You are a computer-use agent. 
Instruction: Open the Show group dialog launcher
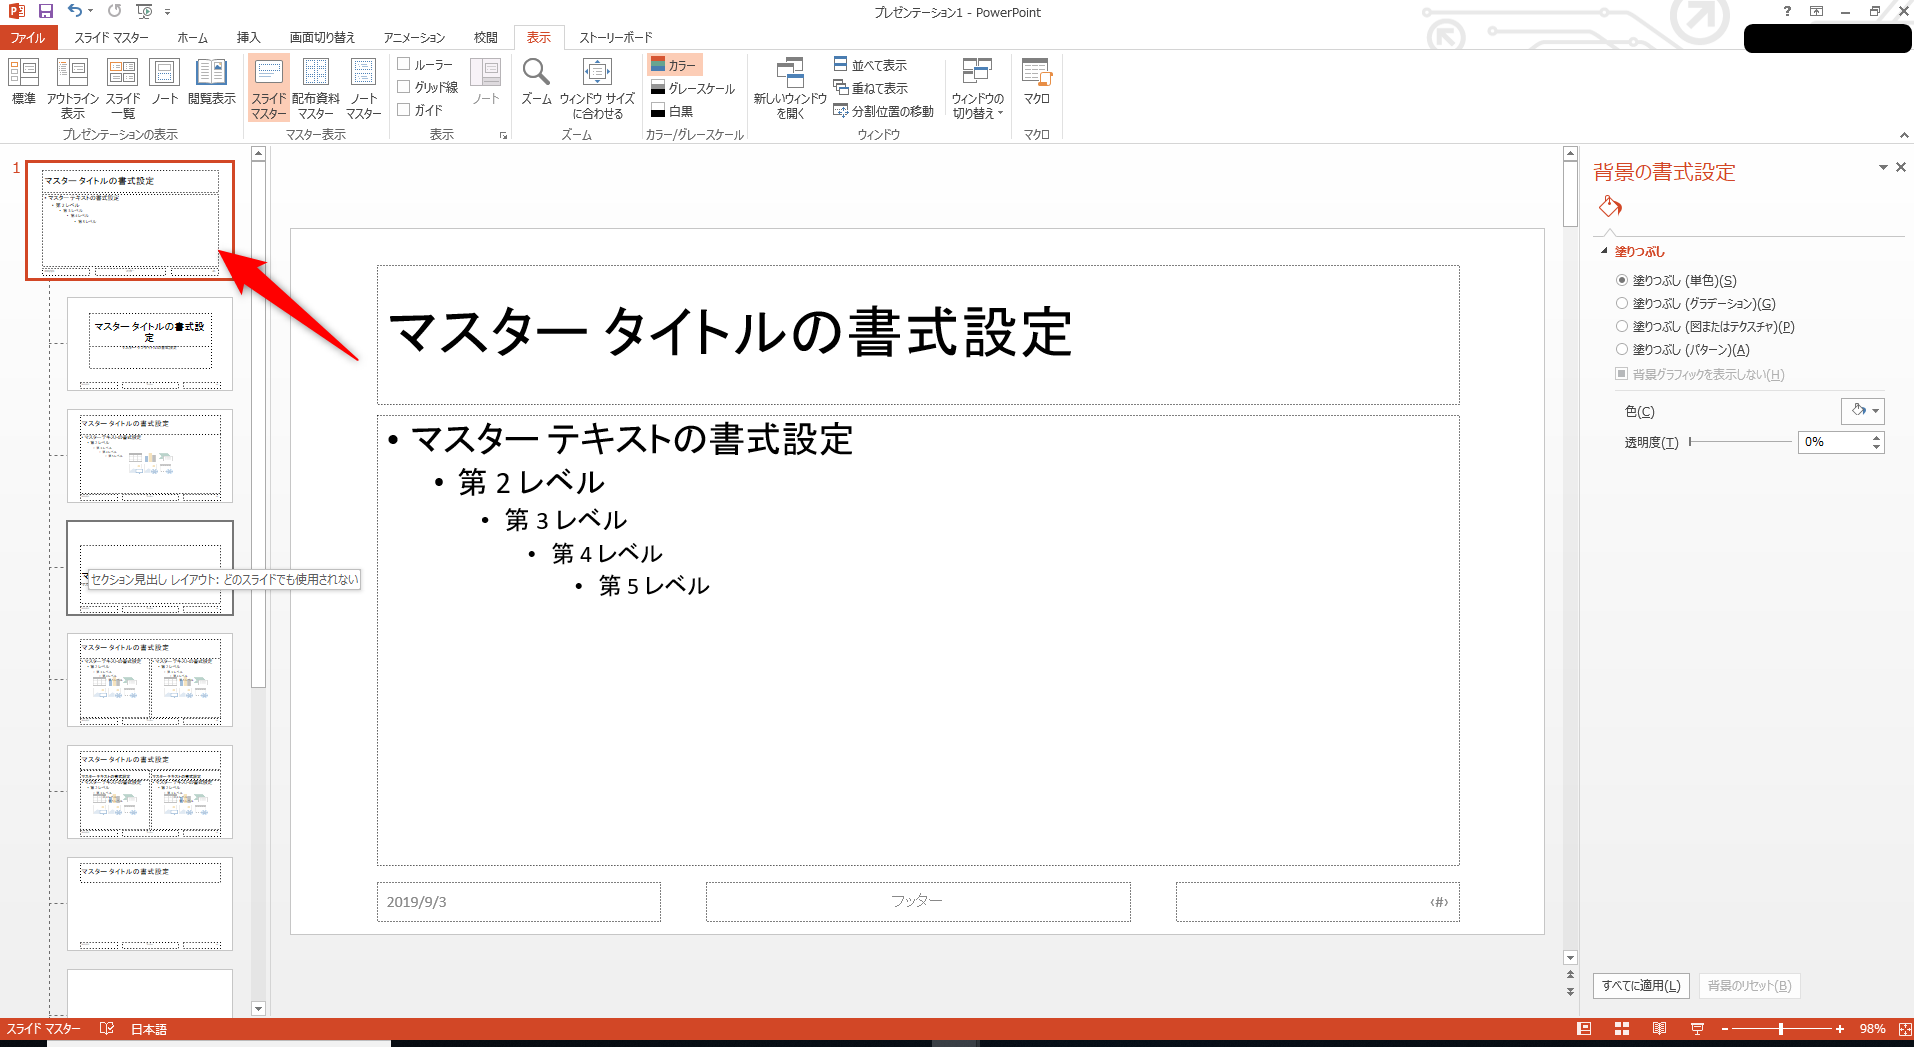(x=503, y=135)
